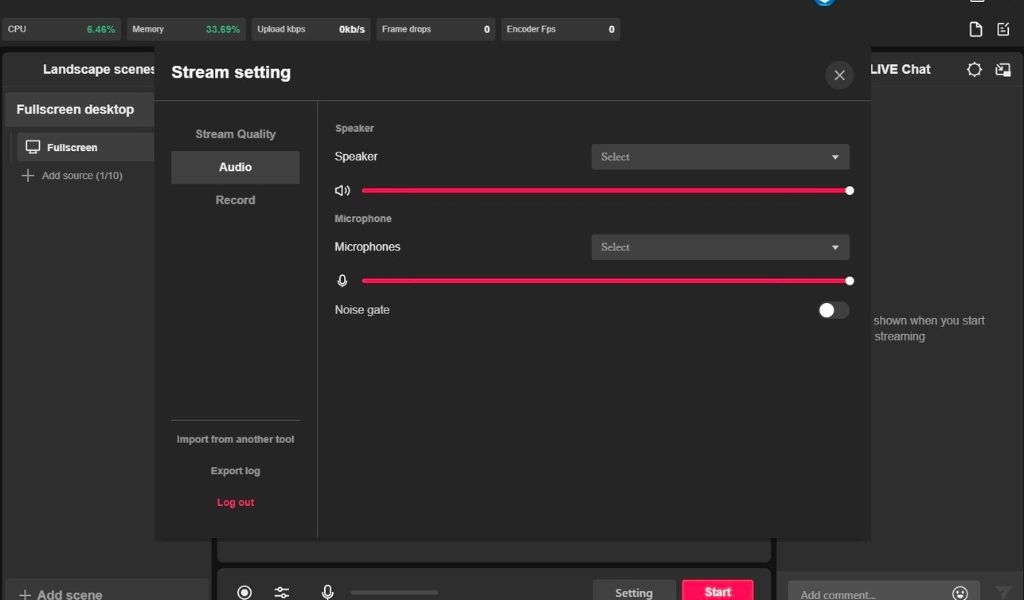This screenshot has height=600, width=1024.
Task: Select the Fullscreen desktop scene
Action: [80, 110]
